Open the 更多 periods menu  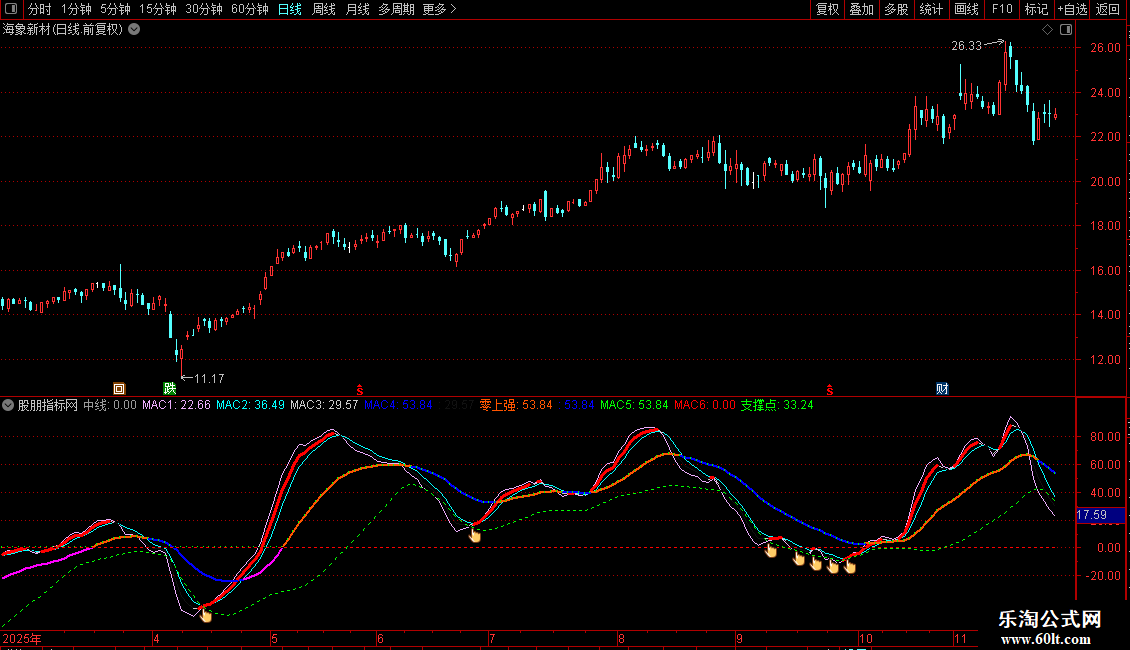click(x=439, y=9)
